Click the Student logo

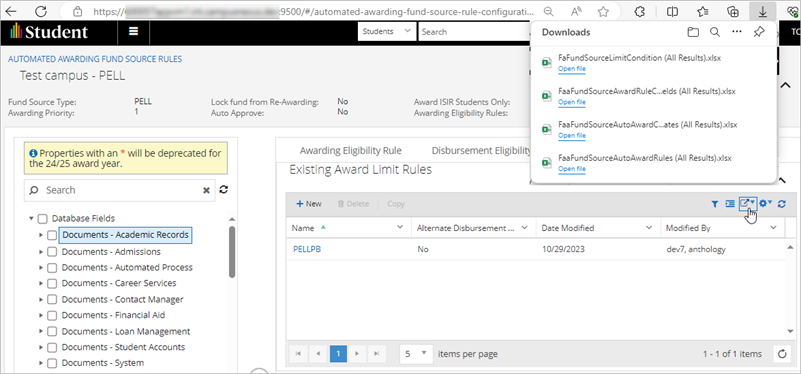coord(49,32)
